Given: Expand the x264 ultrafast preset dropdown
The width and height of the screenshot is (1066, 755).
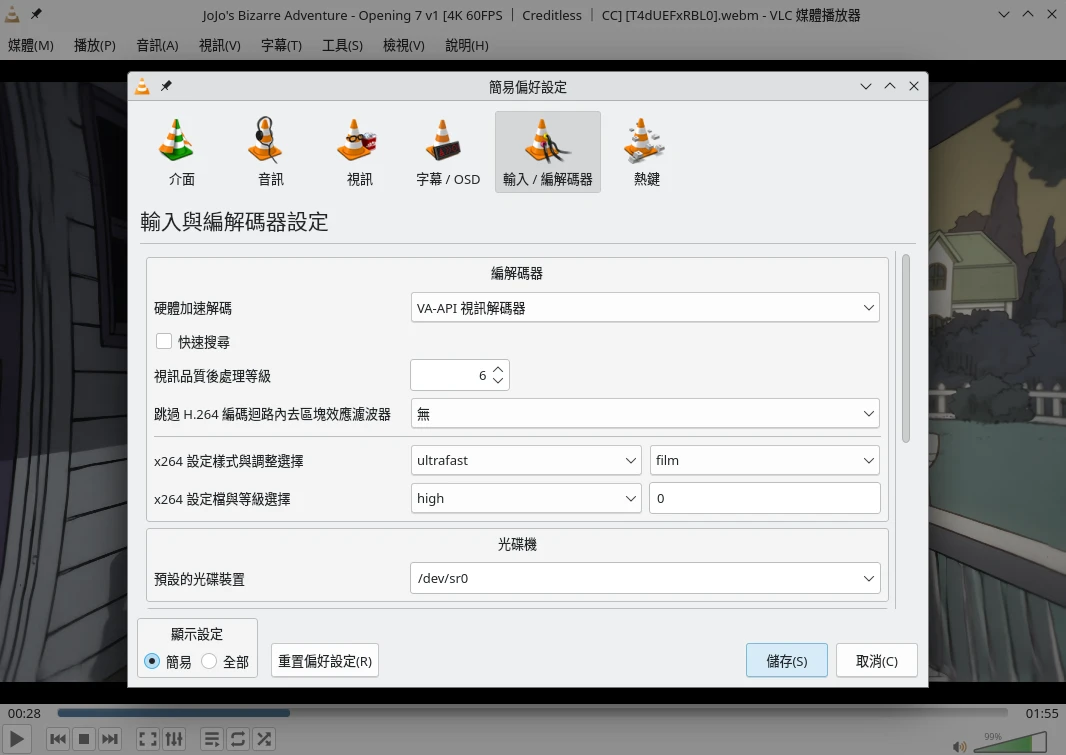Looking at the screenshot, I should tap(526, 460).
